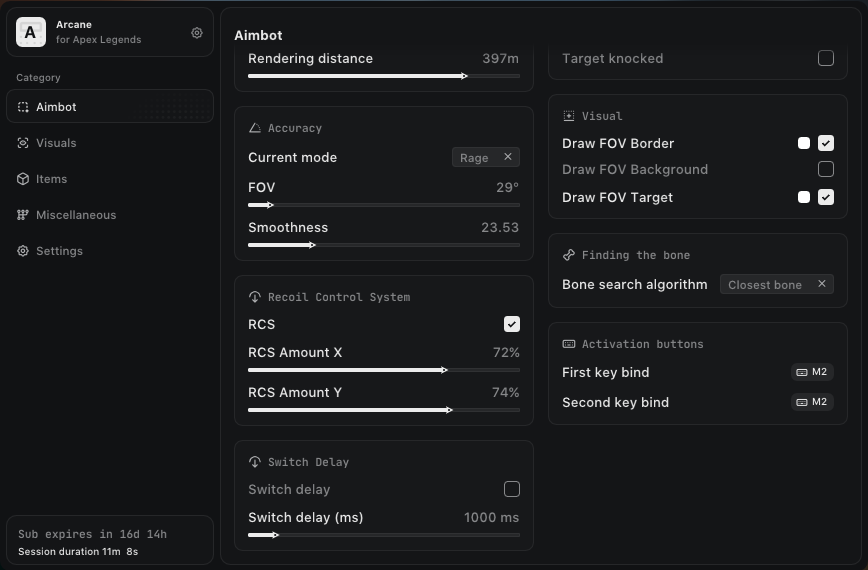Click the Miscellaneous grid icon in sidebar
868x570 pixels.
click(x=23, y=215)
